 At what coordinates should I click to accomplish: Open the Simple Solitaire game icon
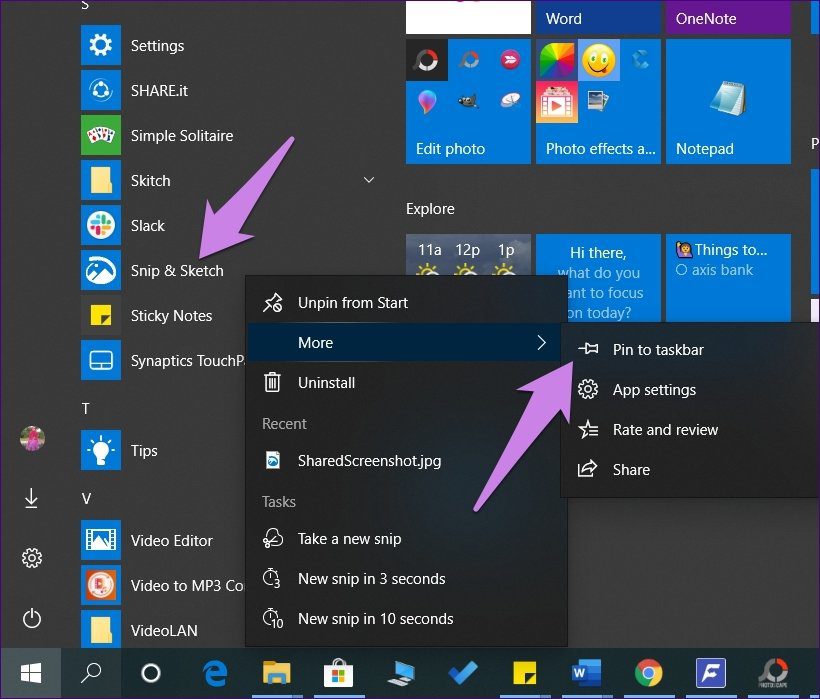[101, 135]
